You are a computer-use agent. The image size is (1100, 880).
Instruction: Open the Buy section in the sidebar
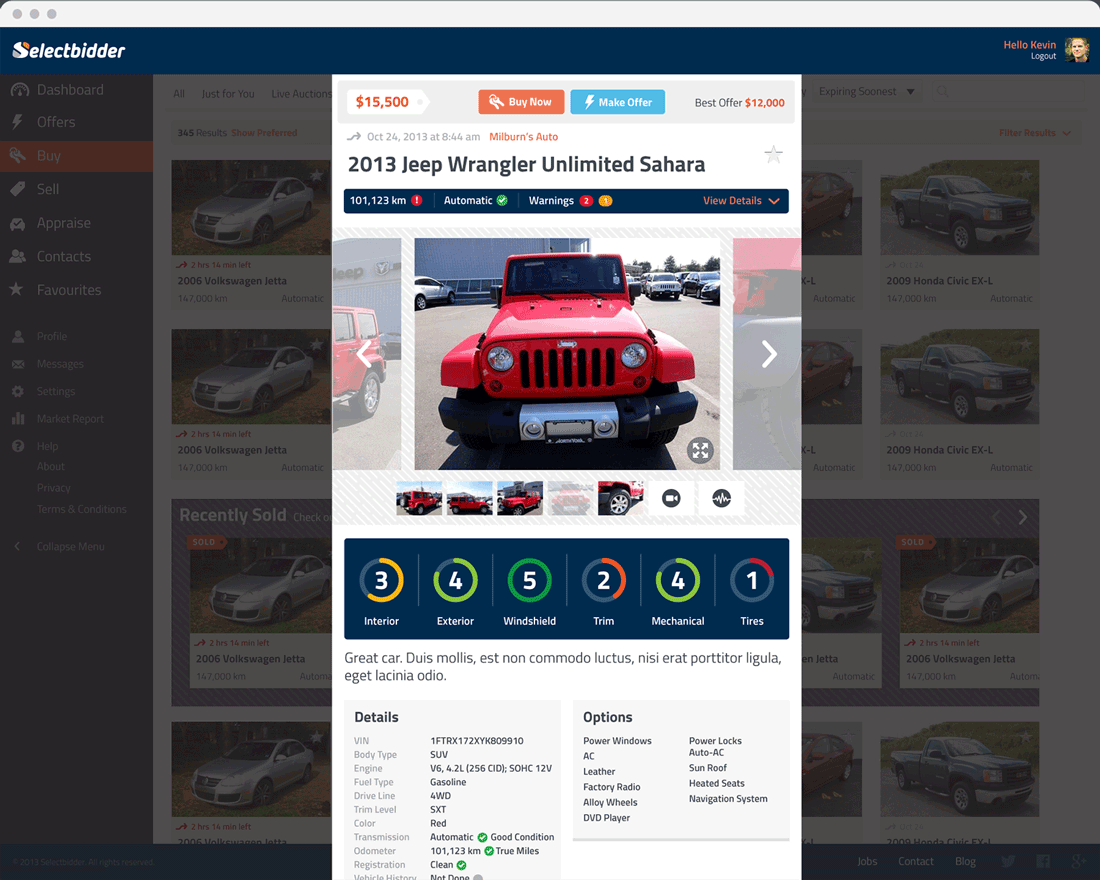[76, 156]
